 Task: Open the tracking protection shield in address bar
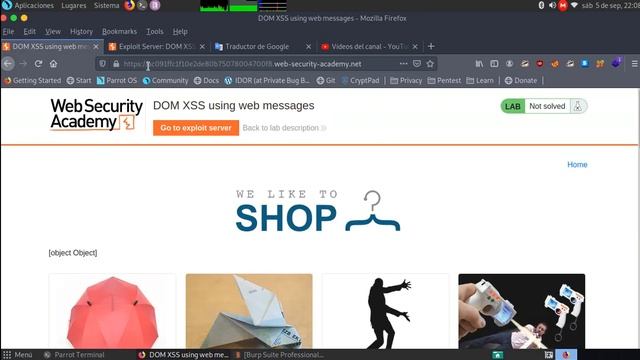tap(103, 64)
